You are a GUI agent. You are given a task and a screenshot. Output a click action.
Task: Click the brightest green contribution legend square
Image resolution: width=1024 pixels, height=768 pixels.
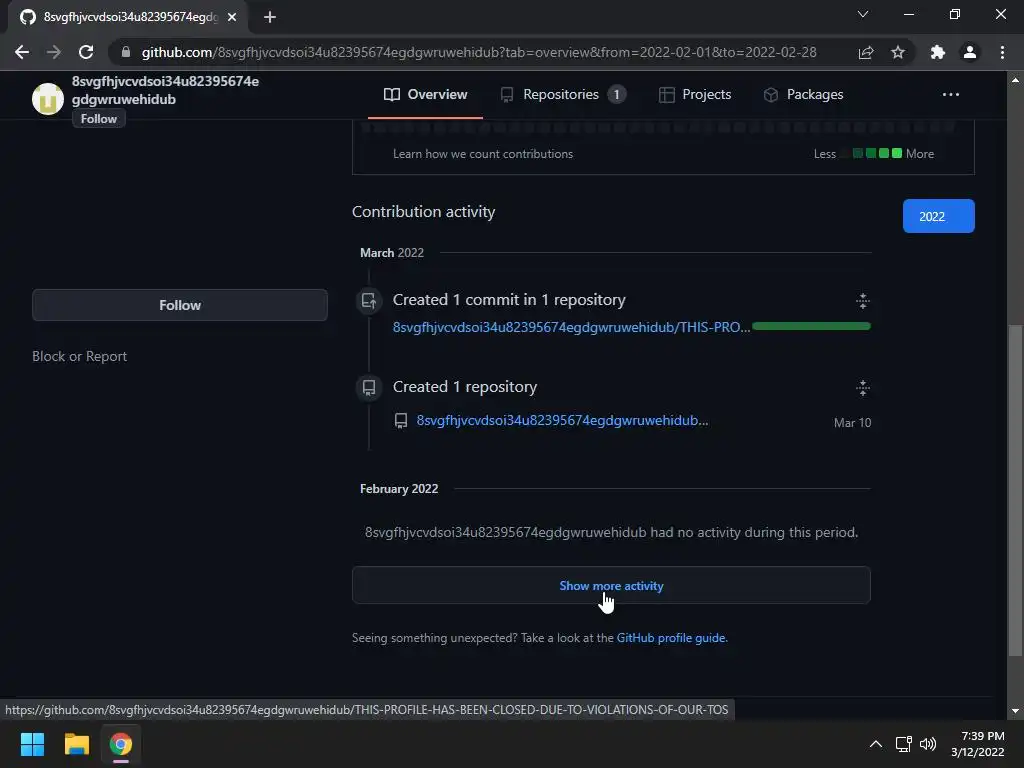click(897, 153)
